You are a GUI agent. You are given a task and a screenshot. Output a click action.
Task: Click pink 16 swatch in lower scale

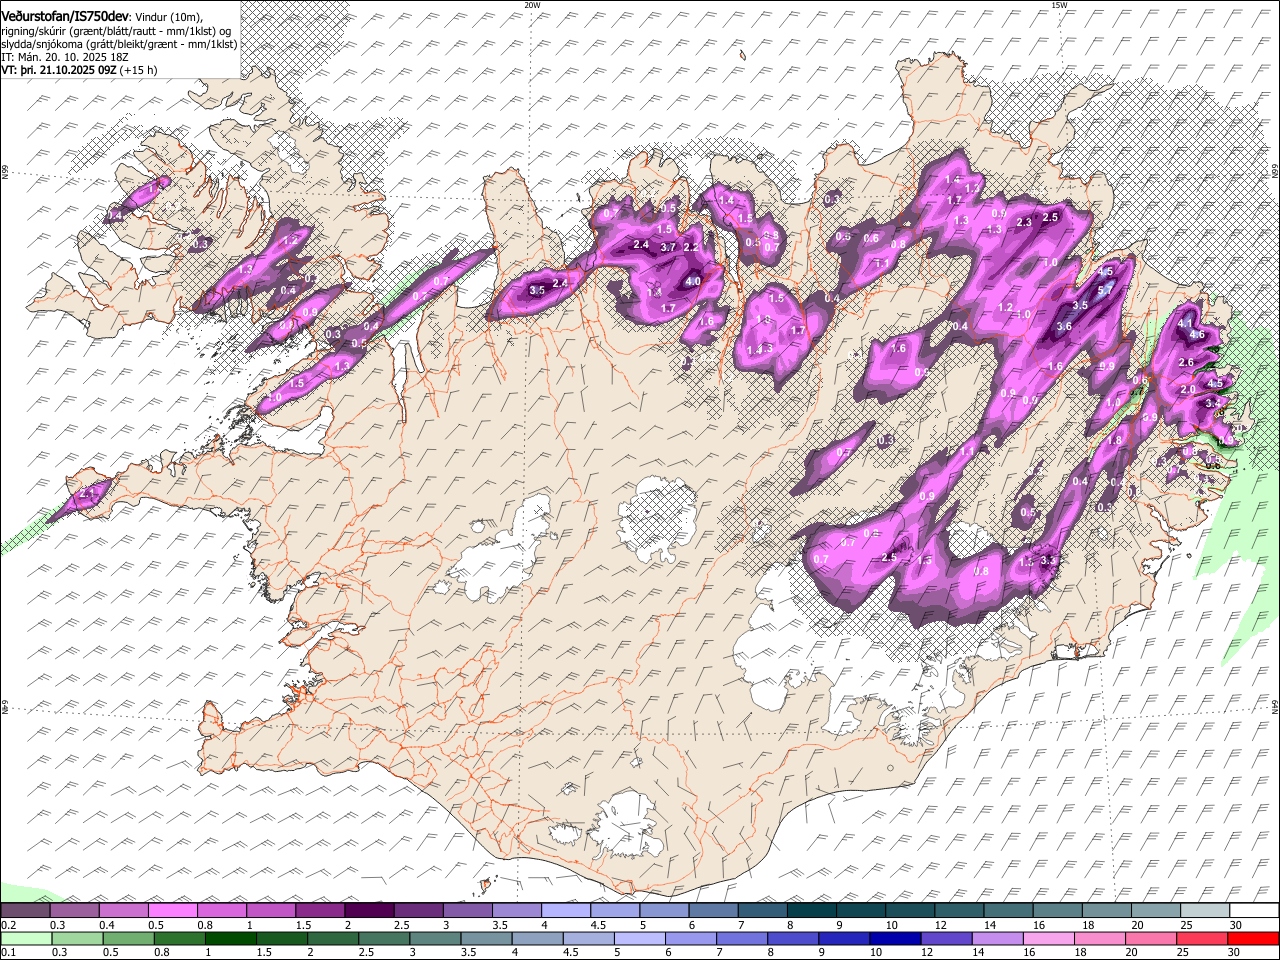point(1049,938)
